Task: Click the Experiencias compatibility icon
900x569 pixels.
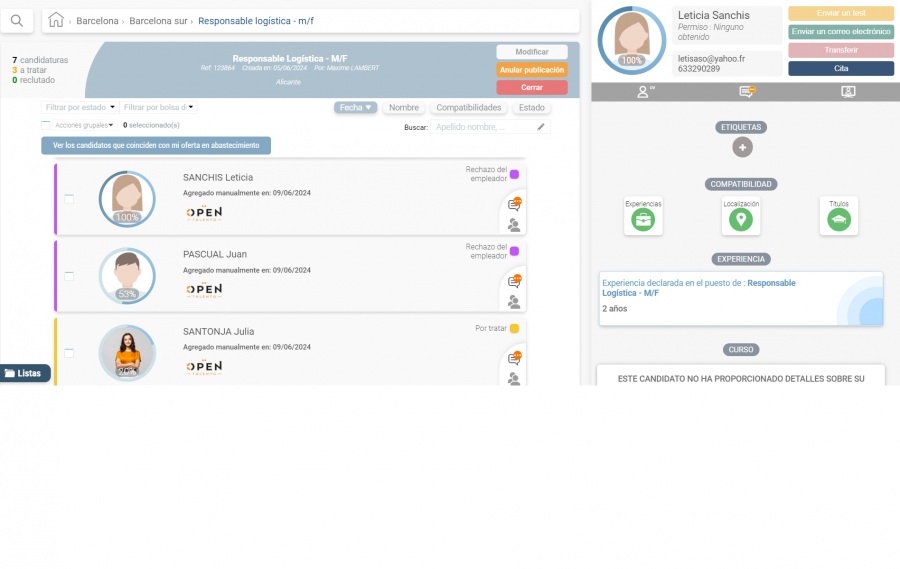Action: click(x=643, y=219)
